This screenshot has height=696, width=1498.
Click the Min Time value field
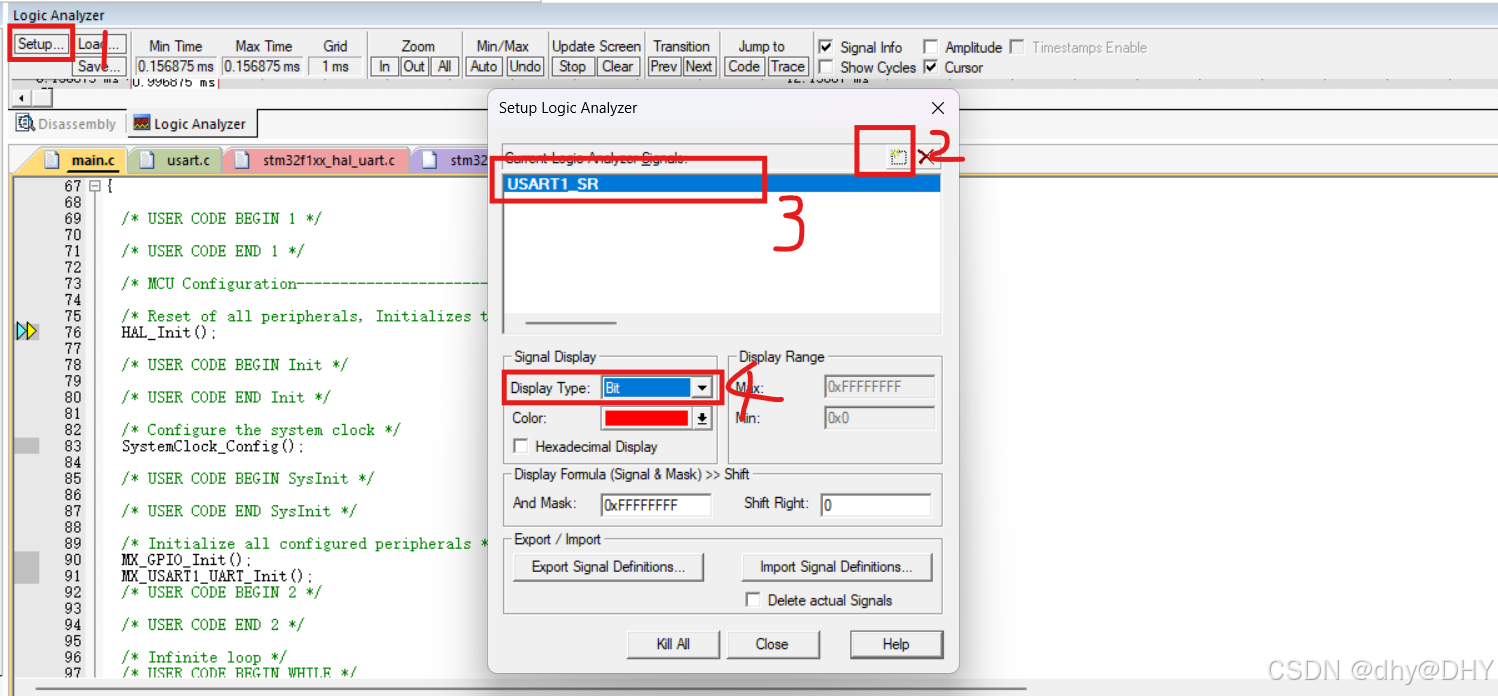coord(176,66)
